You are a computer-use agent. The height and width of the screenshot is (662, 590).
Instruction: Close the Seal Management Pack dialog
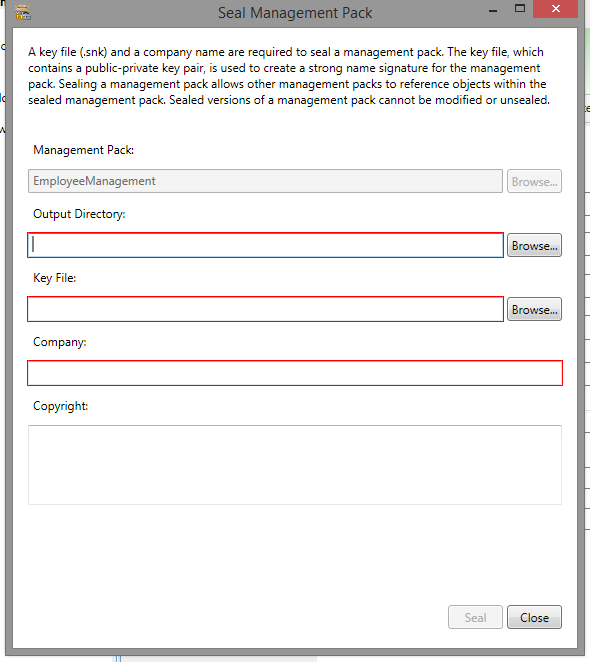[x=534, y=617]
